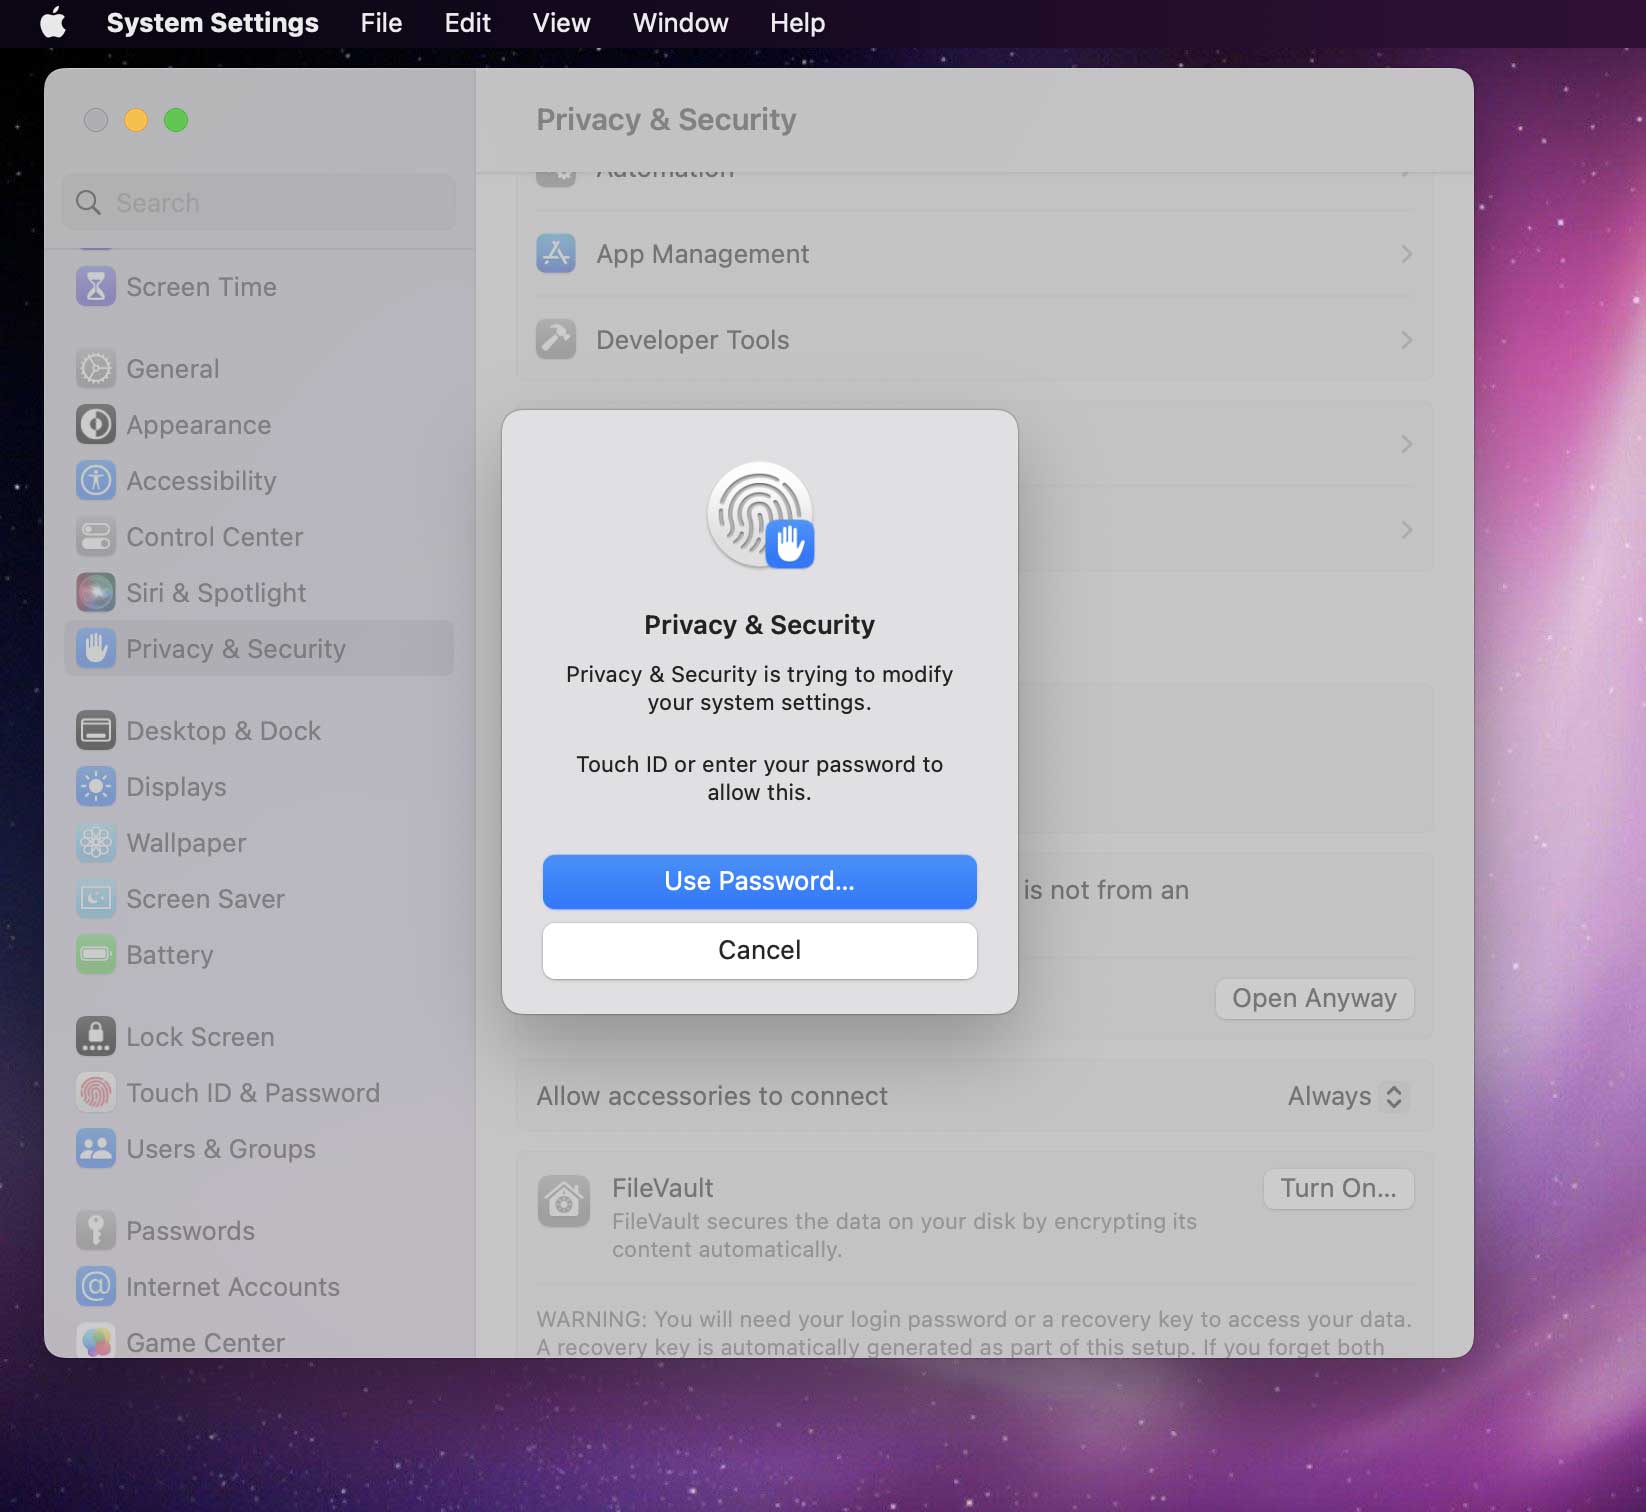Select Touch ID & Password in sidebar
The width and height of the screenshot is (1646, 1512).
pos(259,1093)
